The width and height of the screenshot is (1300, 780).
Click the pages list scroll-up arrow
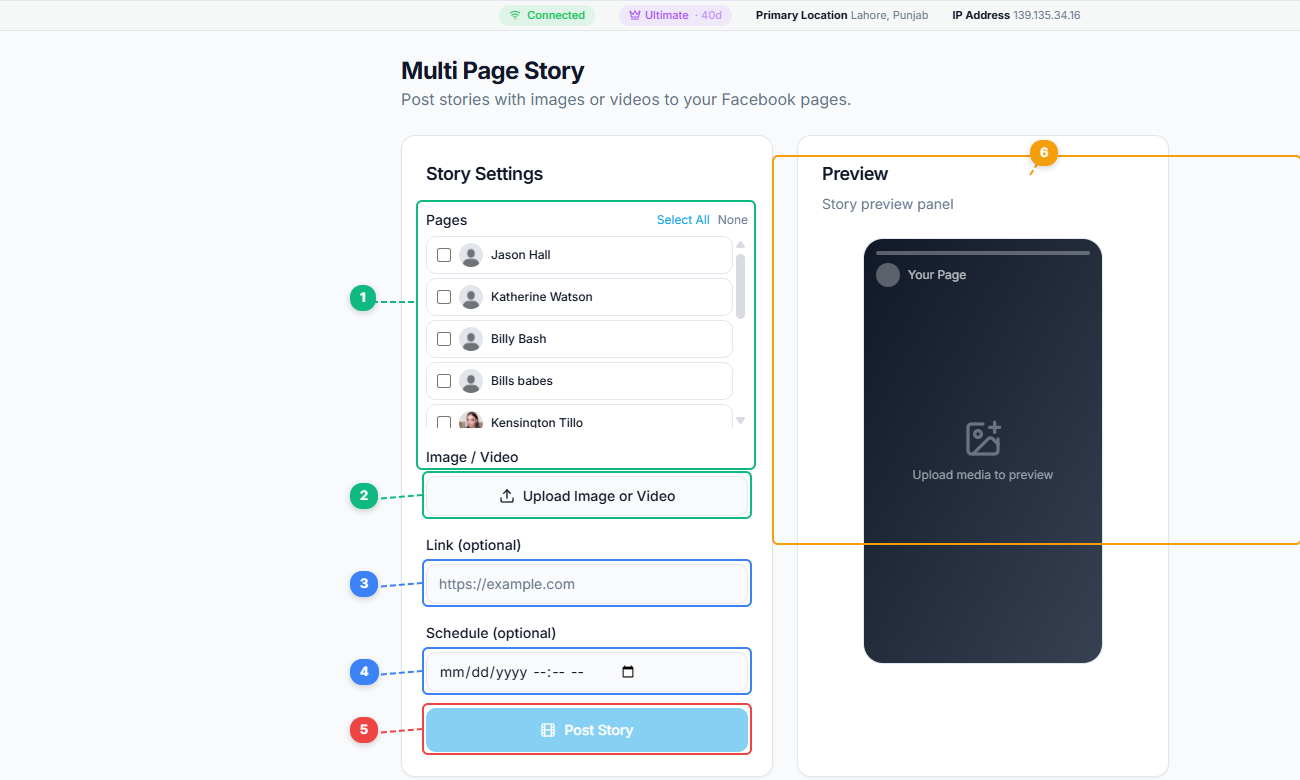pos(740,245)
